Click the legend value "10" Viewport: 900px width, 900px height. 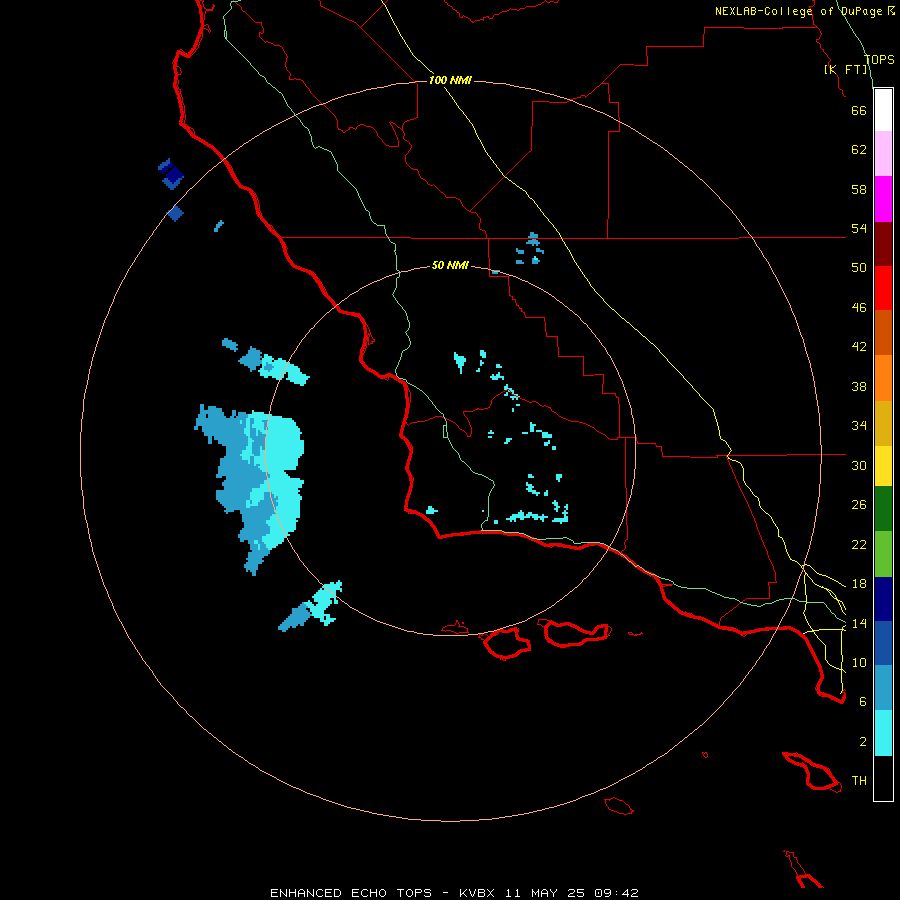tap(859, 662)
